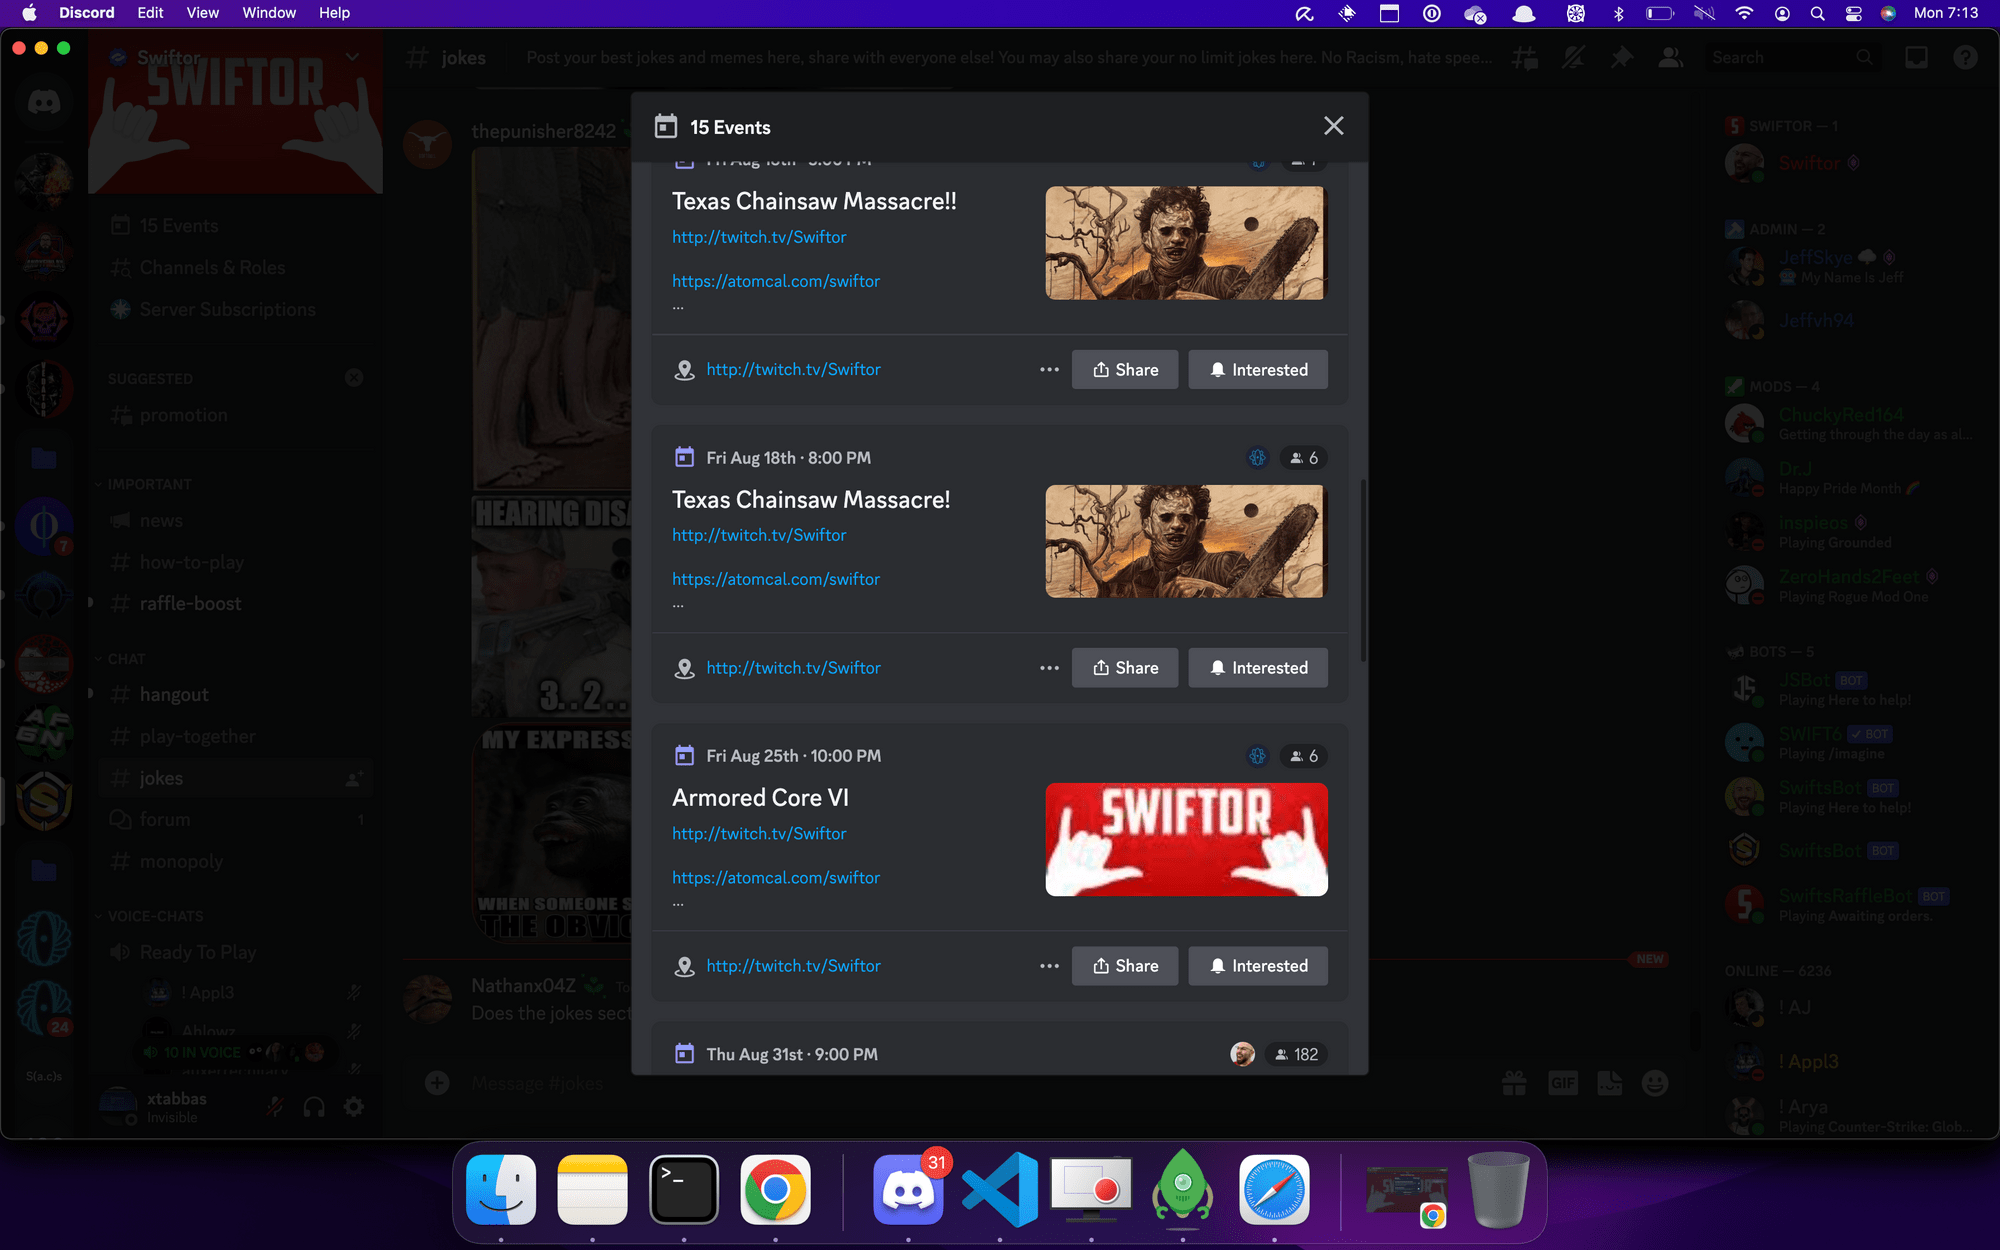Open the Edit menu in menu bar
The height and width of the screenshot is (1250, 2000).
point(151,13)
